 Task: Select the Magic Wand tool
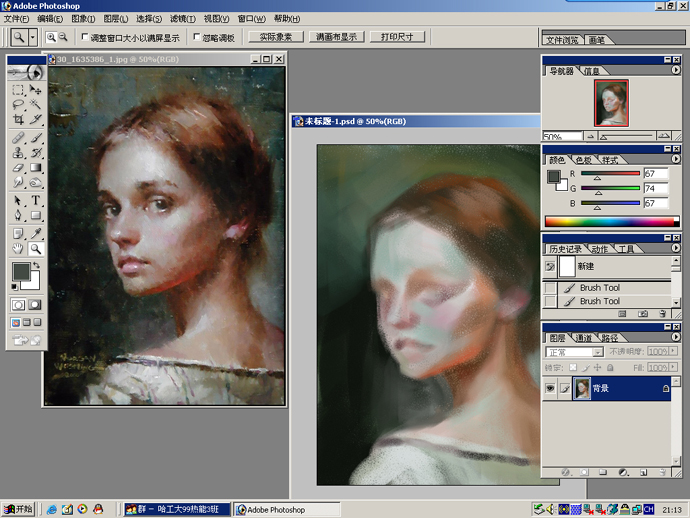coord(35,105)
